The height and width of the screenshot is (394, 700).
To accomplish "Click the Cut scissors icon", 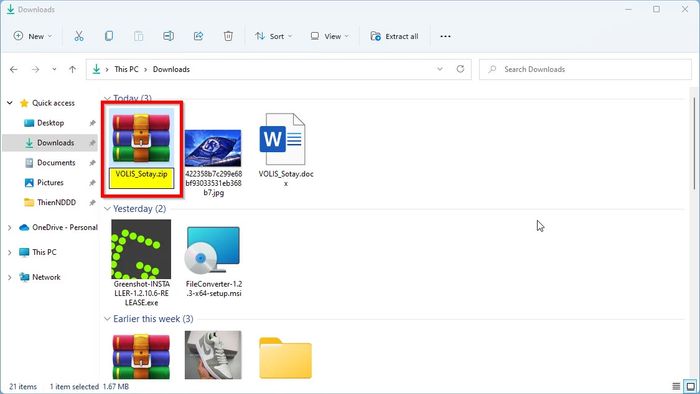I will tap(79, 36).
